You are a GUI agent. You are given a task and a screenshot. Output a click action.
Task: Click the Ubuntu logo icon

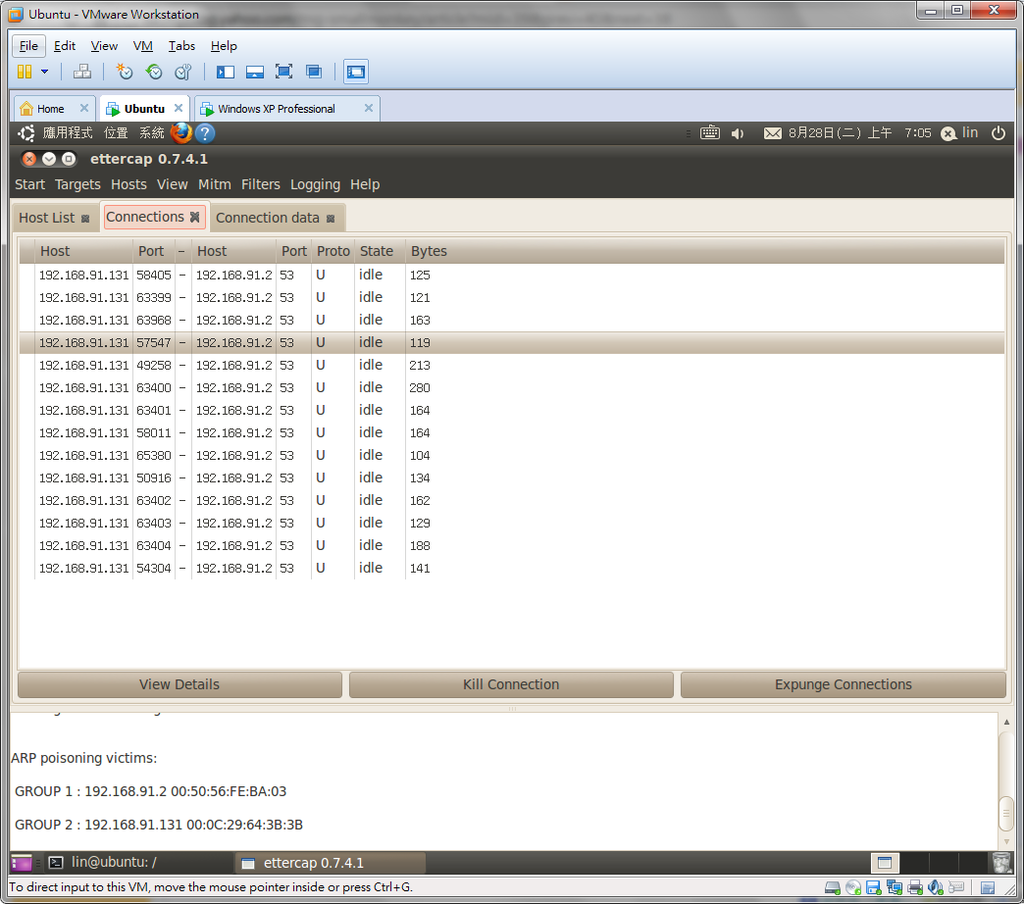(x=27, y=133)
